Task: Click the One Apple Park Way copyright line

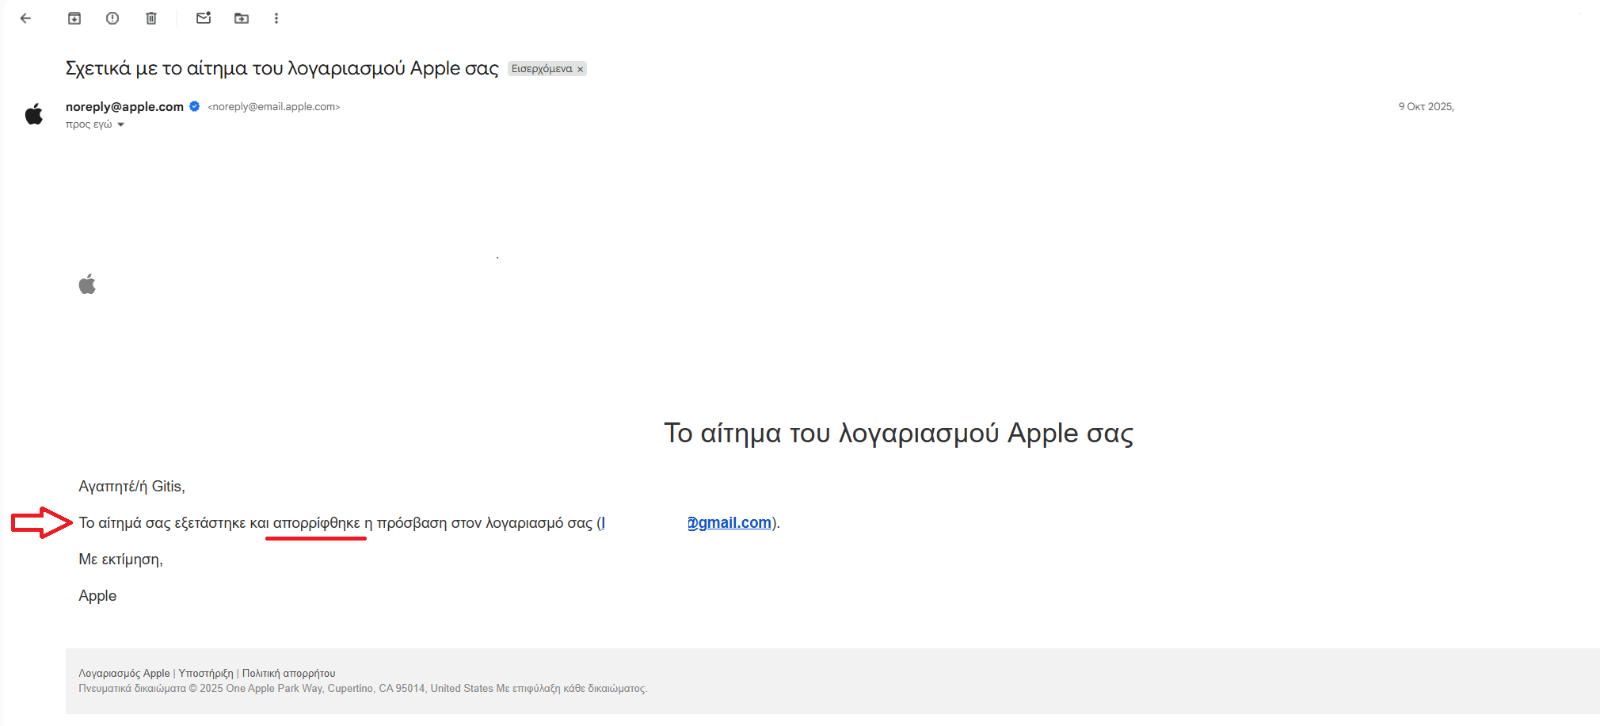Action: (x=363, y=689)
